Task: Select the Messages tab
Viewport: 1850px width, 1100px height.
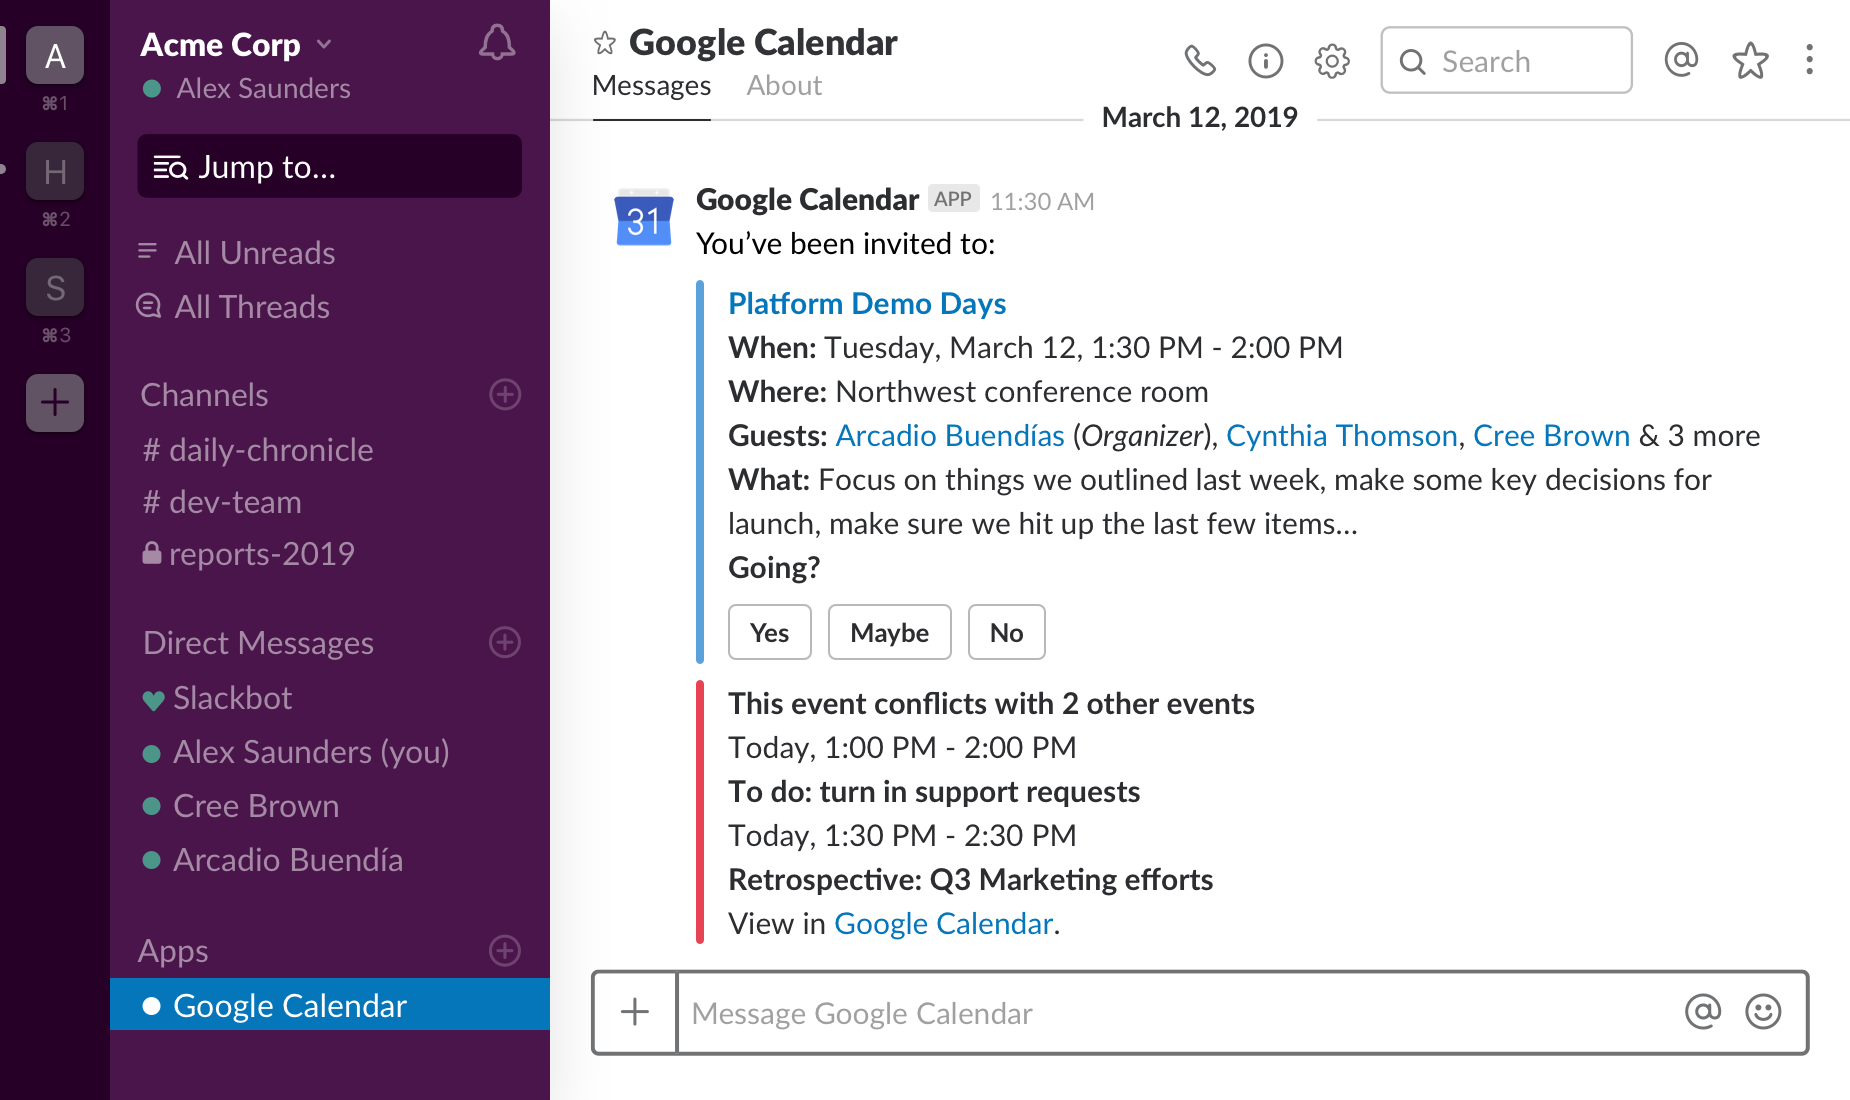Action: (651, 85)
